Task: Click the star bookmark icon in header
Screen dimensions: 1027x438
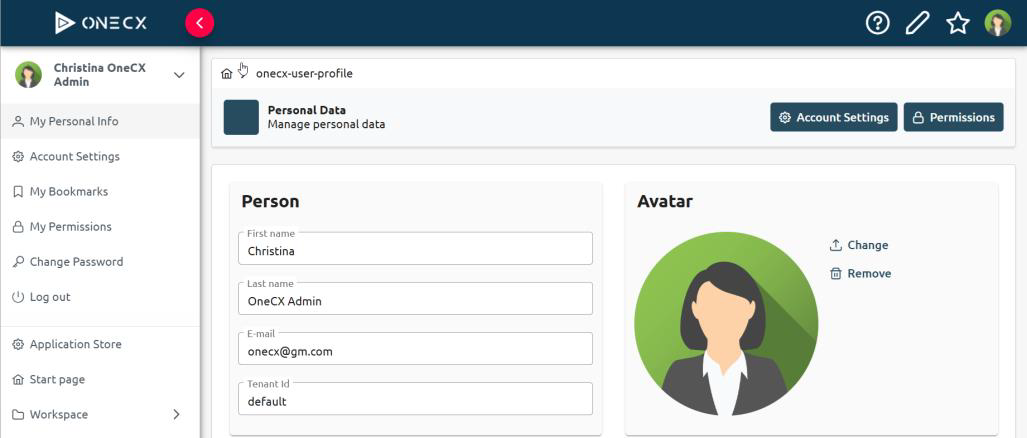Action: coord(958,23)
